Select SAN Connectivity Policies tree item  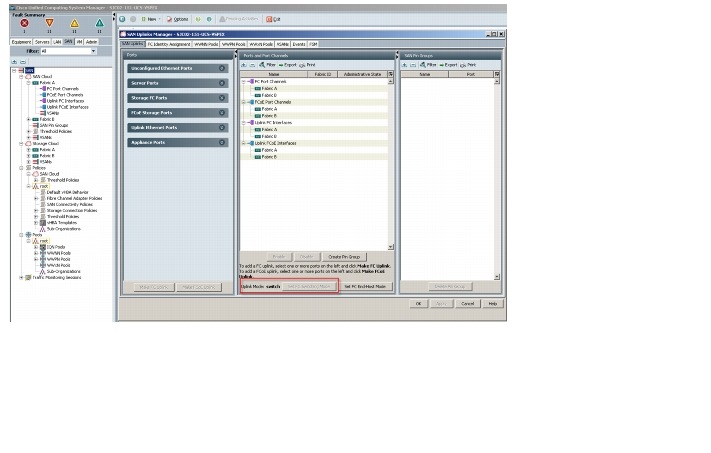pyautogui.click(x=69, y=205)
